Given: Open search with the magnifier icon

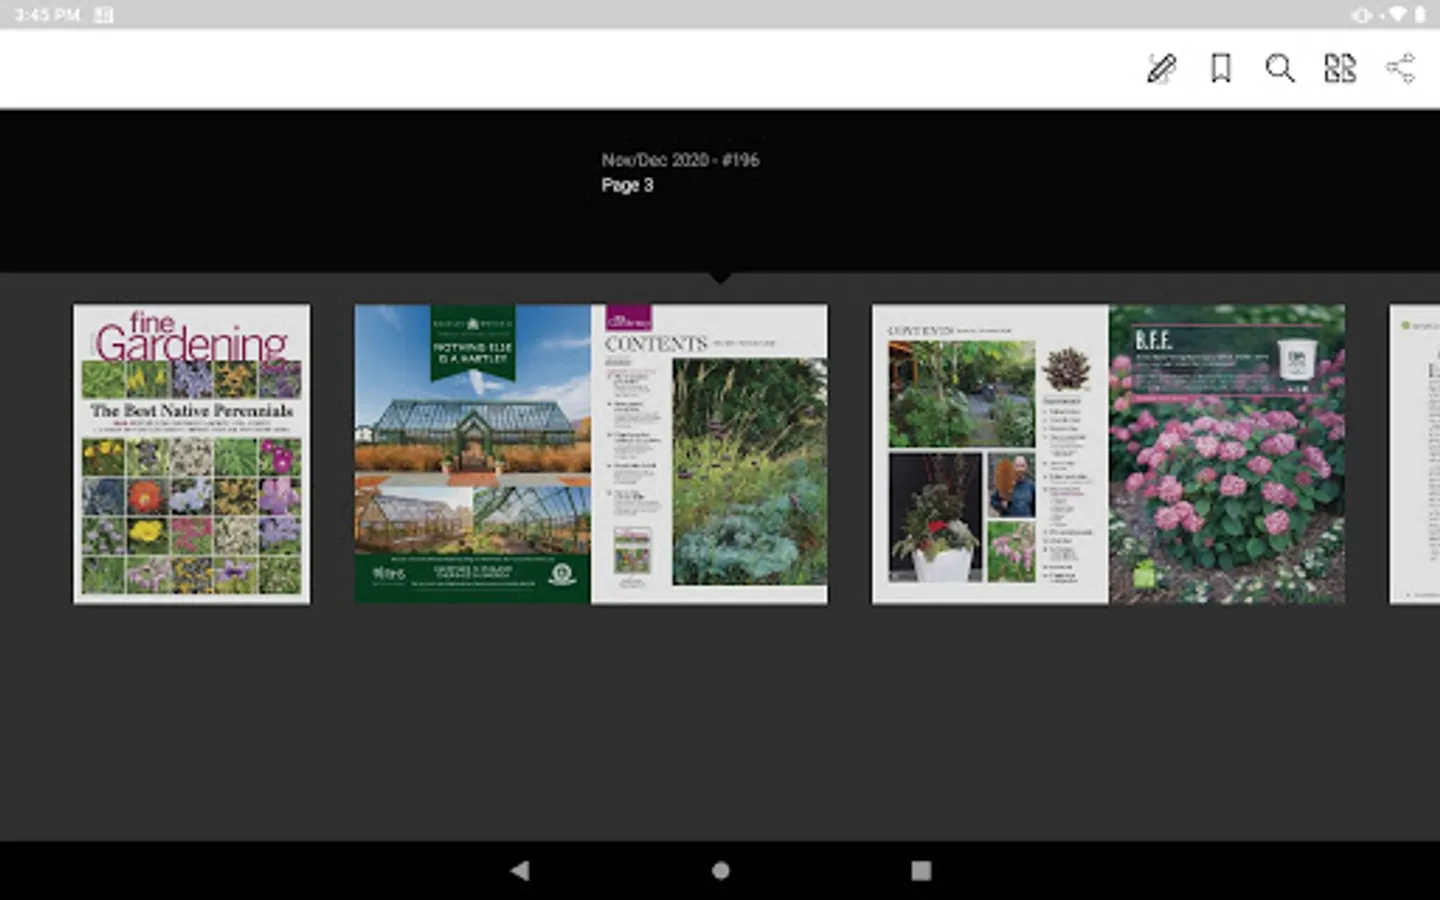Looking at the screenshot, I should 1279,68.
